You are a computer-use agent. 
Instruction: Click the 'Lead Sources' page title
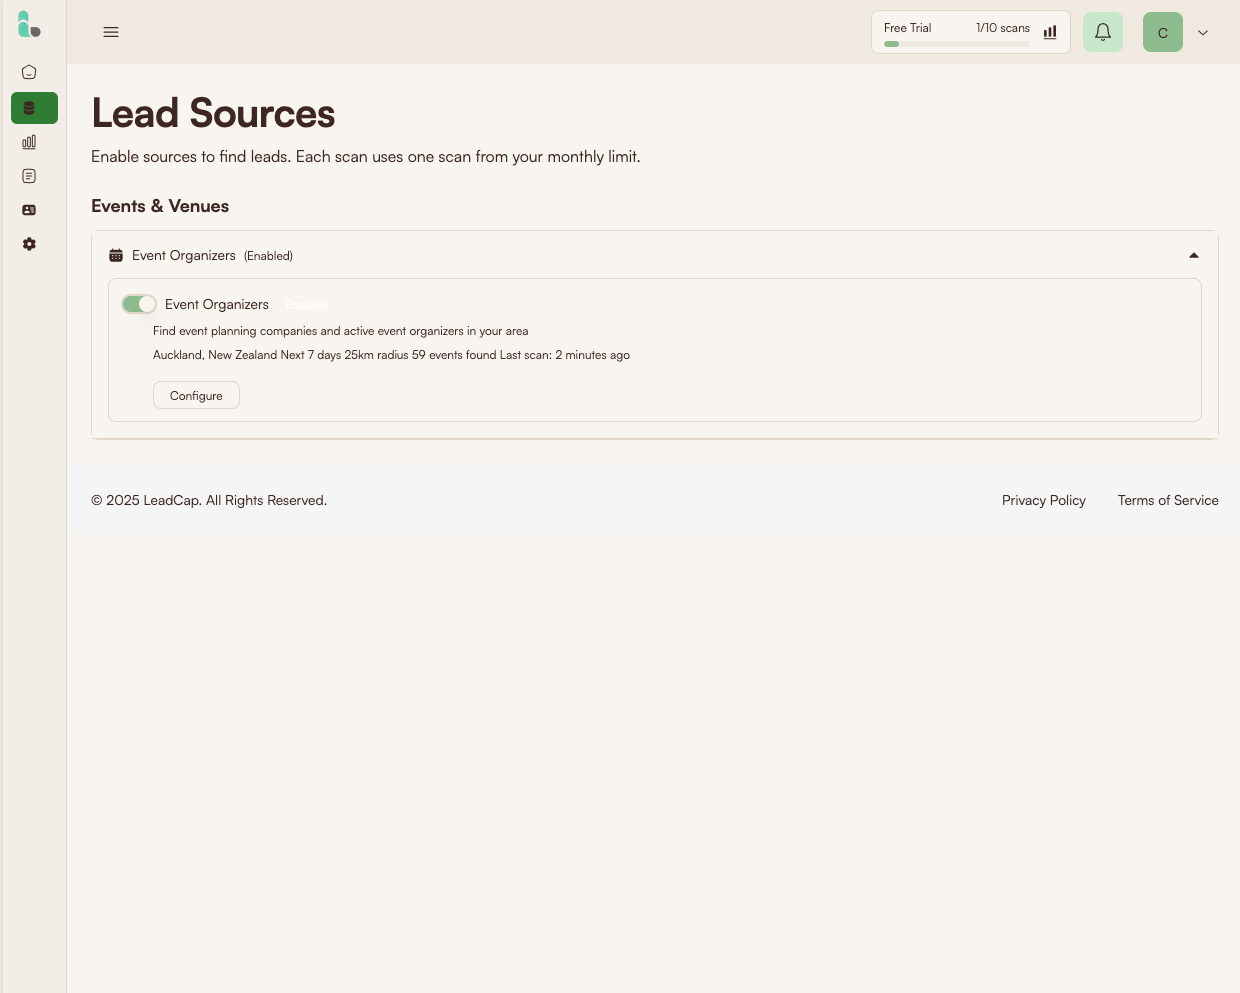tap(213, 113)
